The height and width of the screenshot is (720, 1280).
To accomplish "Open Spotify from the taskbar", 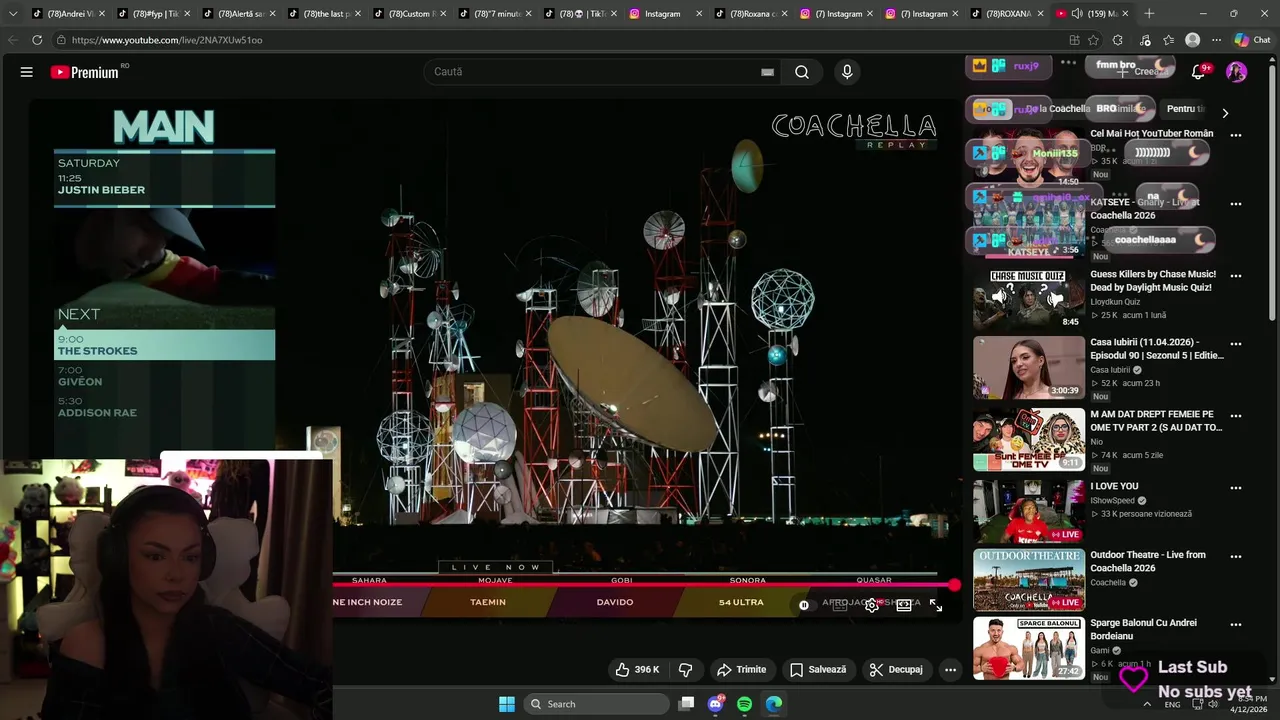I will coord(744,704).
